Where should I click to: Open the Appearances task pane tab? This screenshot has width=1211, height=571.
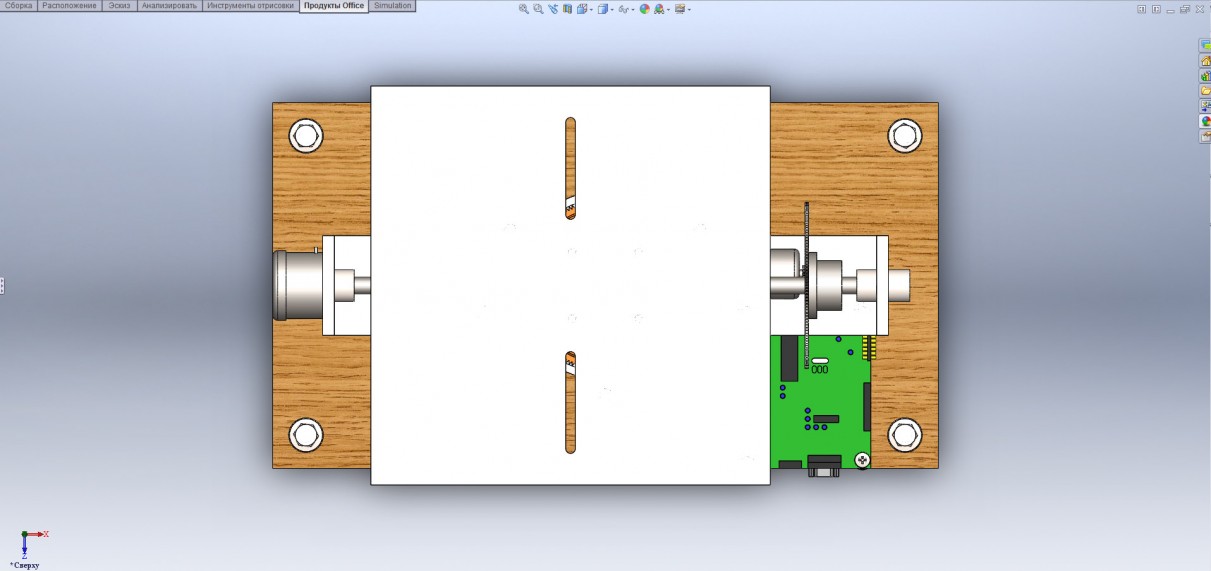coord(1205,121)
